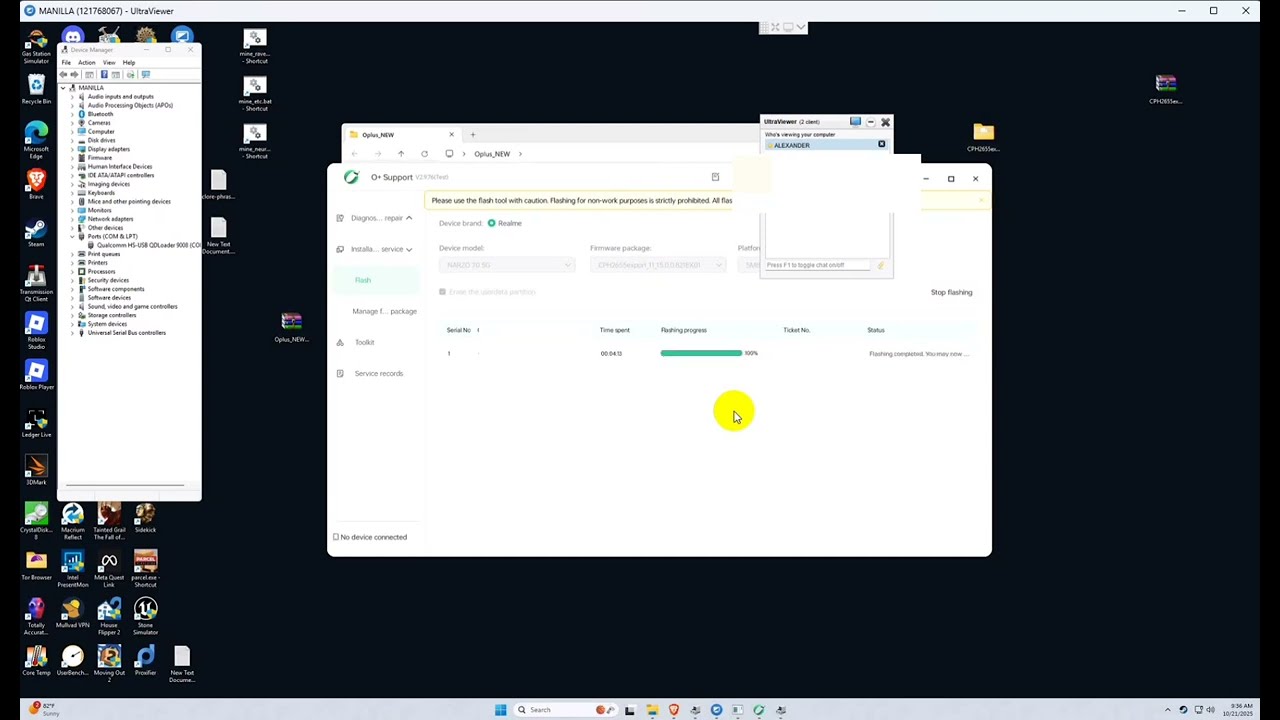1280x720 pixels.
Task: Open View menu in Device Manager
Action: point(109,62)
